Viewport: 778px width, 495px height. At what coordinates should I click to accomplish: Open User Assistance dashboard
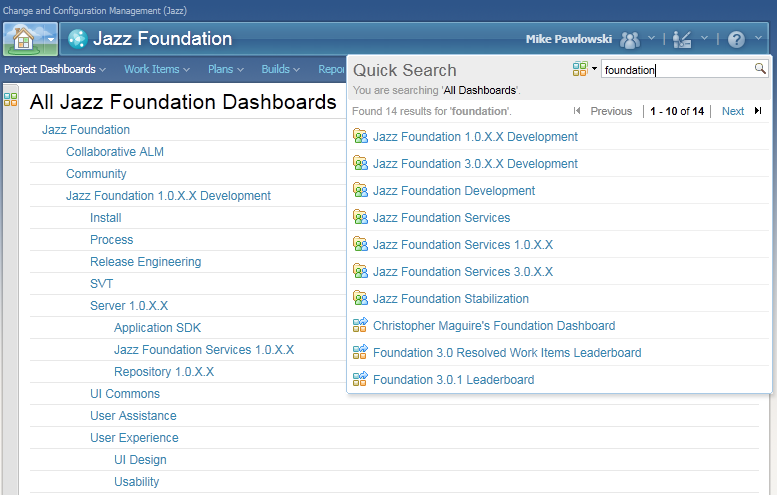pyautogui.click(x=133, y=416)
